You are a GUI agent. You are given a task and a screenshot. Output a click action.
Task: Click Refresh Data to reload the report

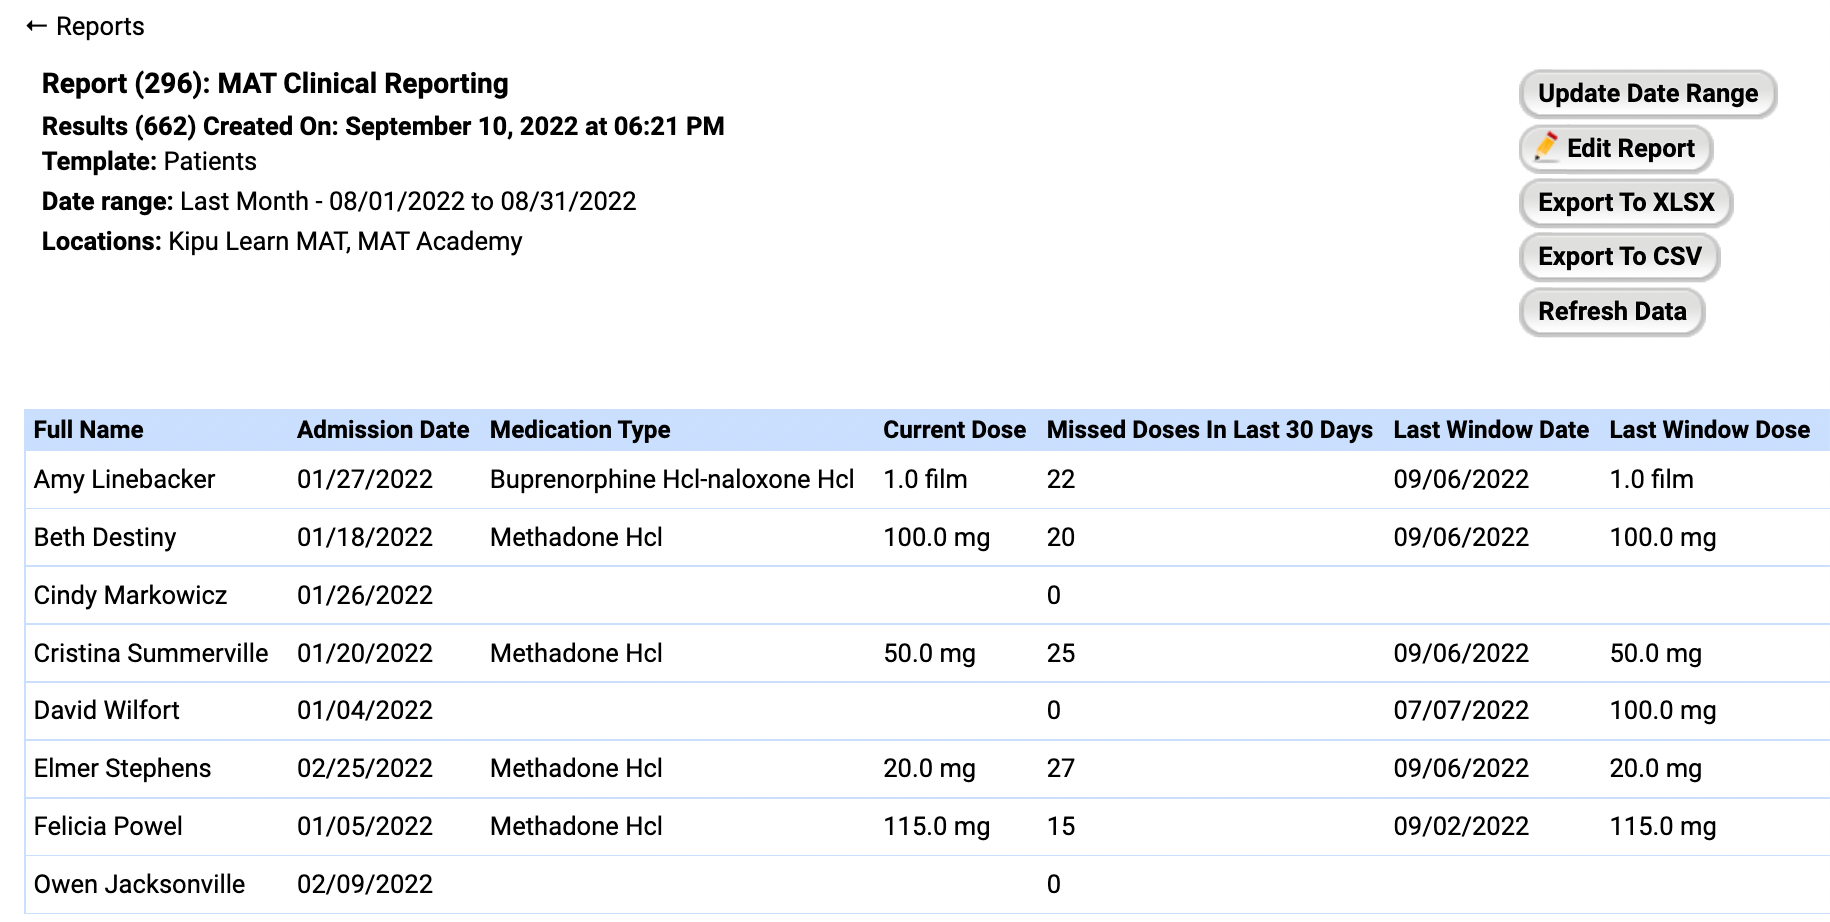(1612, 311)
